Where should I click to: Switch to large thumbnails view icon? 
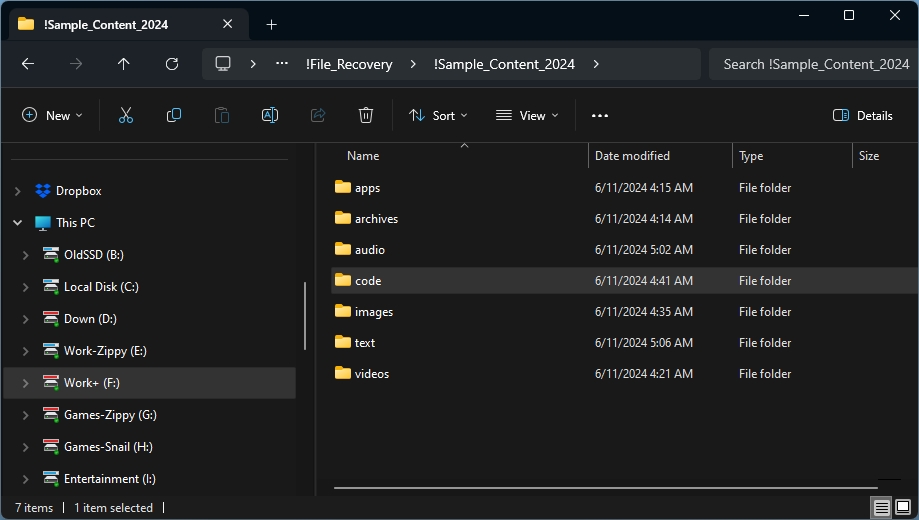[903, 508]
